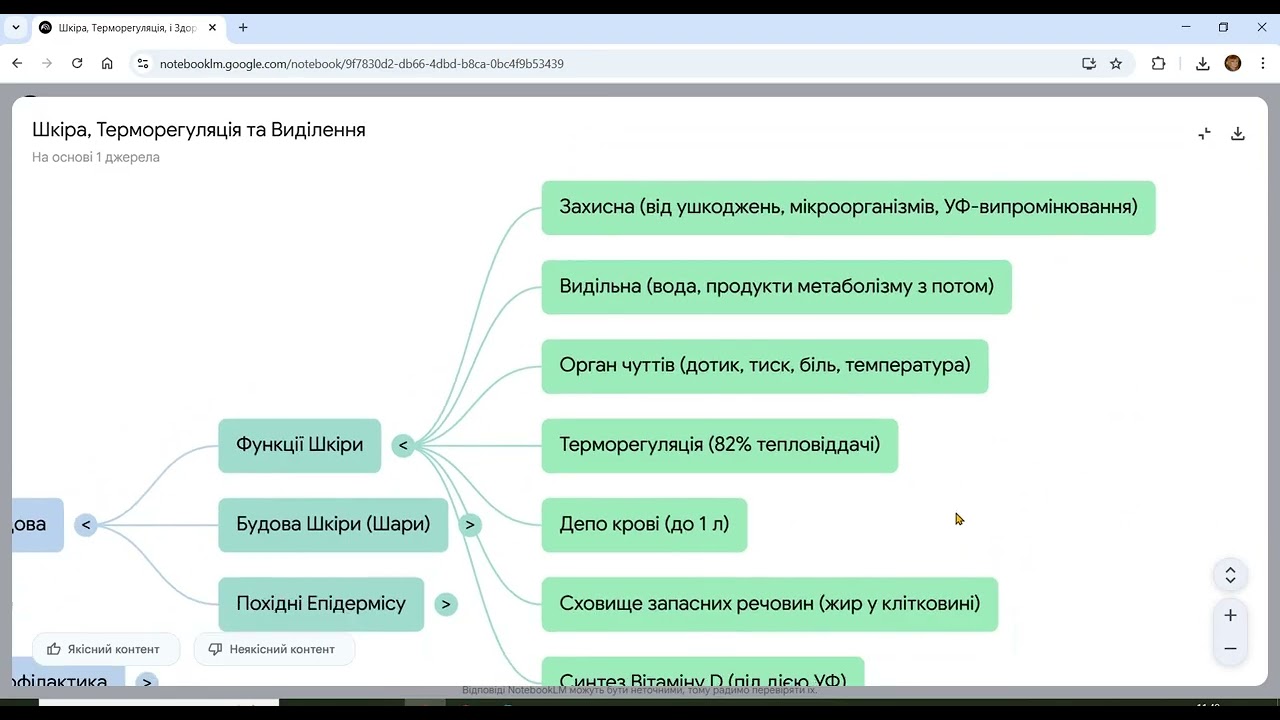
Task: Collapse the root node chevron at left
Action: (x=86, y=525)
